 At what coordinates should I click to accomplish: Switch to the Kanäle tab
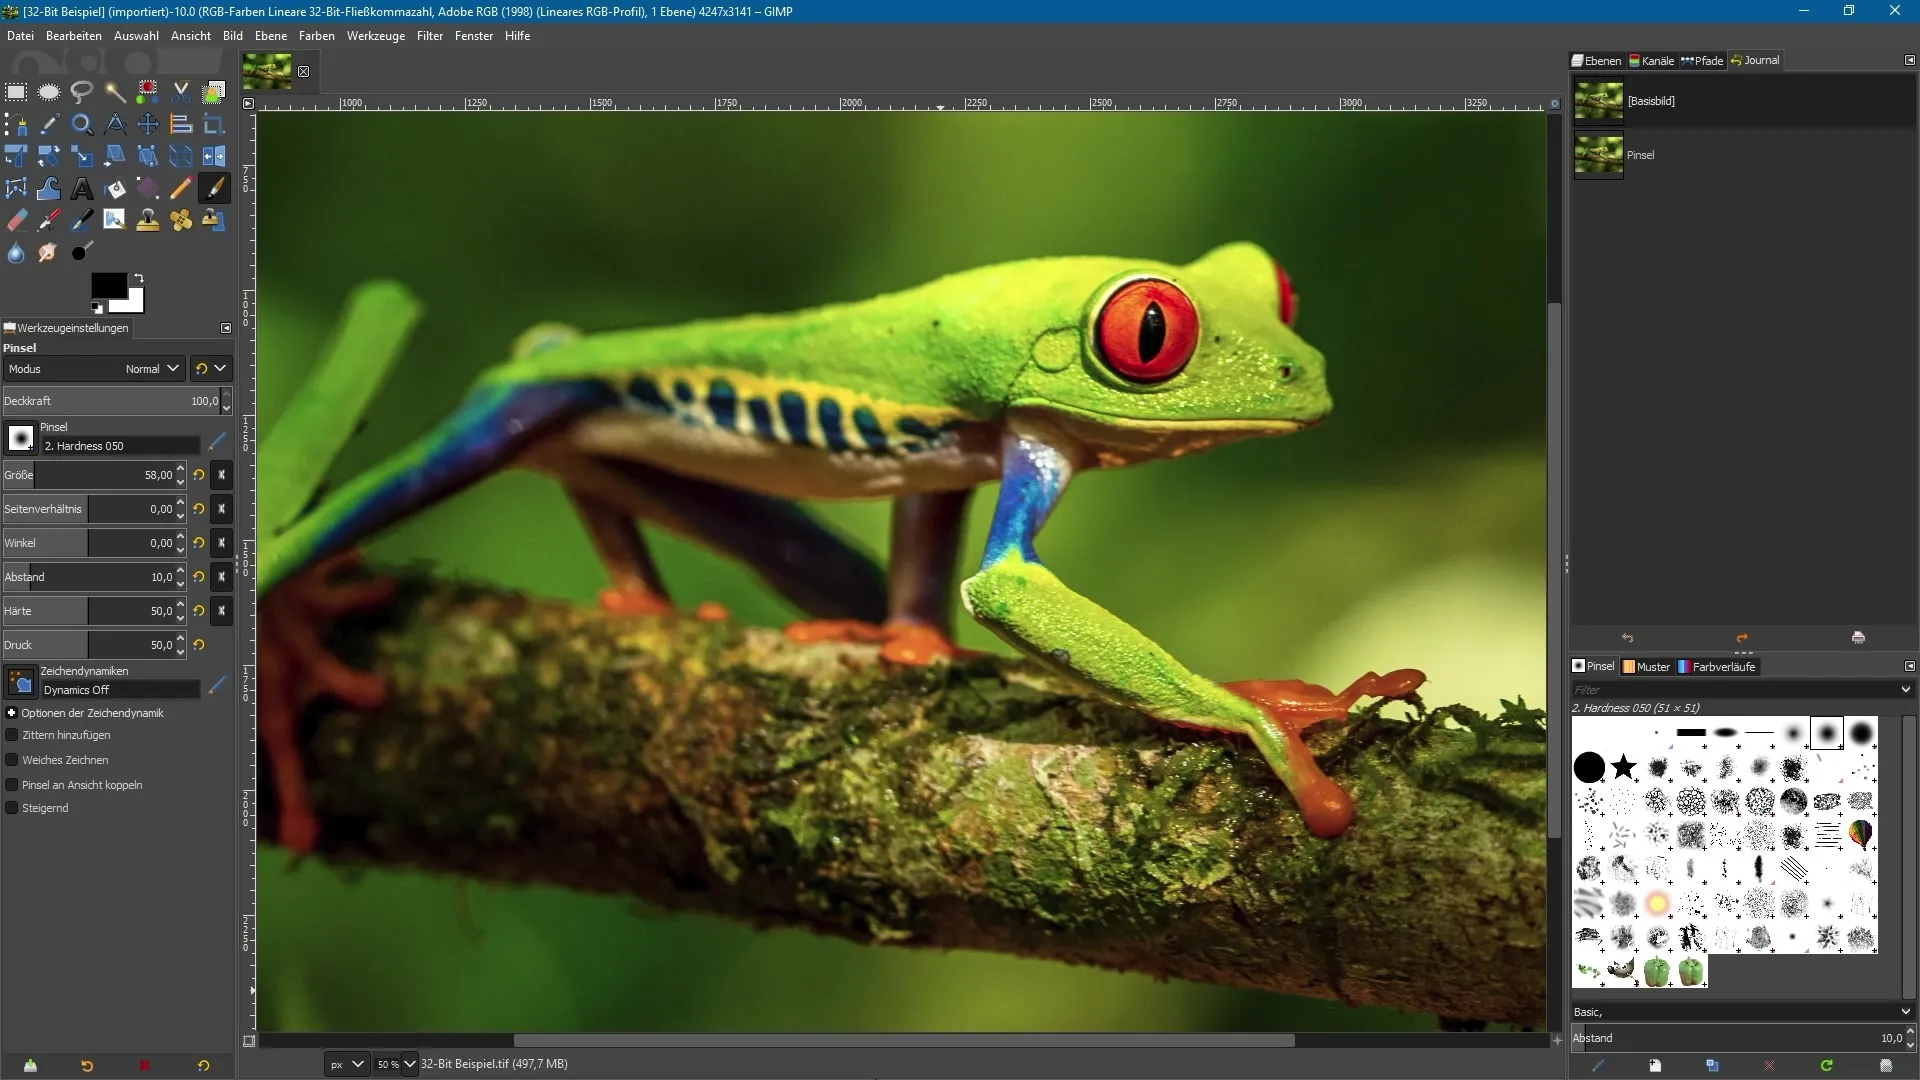coord(1652,60)
